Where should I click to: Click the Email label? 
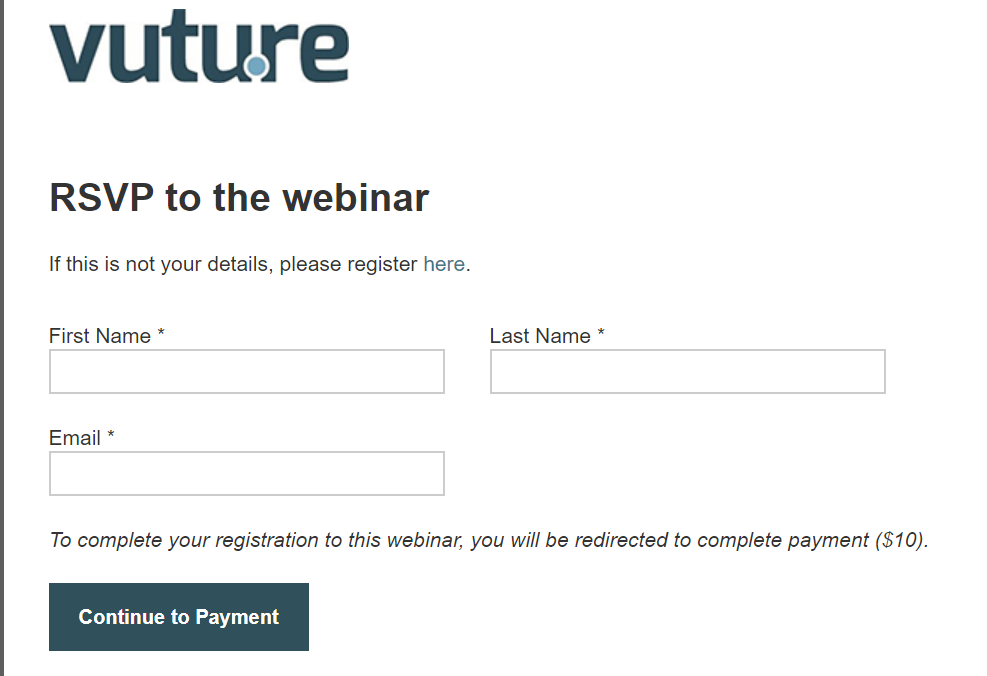coord(75,438)
